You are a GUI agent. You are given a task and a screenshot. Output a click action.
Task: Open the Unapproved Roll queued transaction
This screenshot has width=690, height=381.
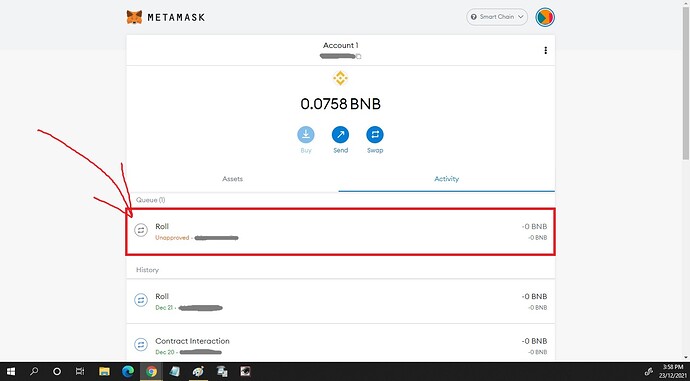tap(340, 231)
